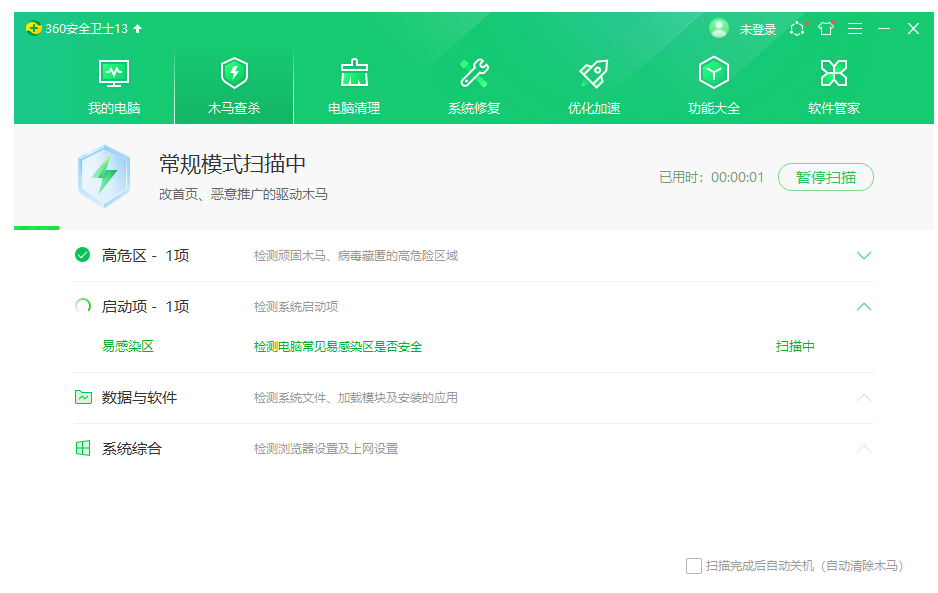Open the skin shirt icon
Image resolution: width=938 pixels, height=593 pixels.
coord(825,29)
